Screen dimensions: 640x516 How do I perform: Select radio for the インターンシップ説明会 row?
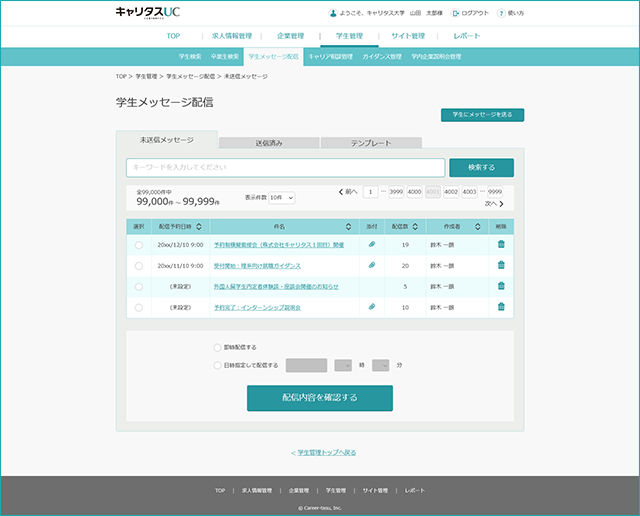click(139, 307)
